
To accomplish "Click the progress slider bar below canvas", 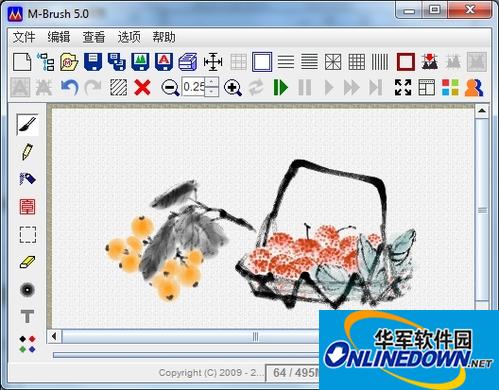I will pyautogui.click(x=186, y=355).
